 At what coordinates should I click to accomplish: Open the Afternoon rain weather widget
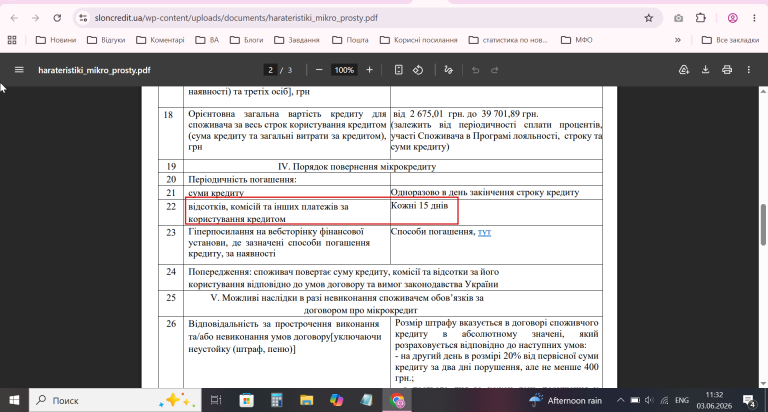(566, 400)
